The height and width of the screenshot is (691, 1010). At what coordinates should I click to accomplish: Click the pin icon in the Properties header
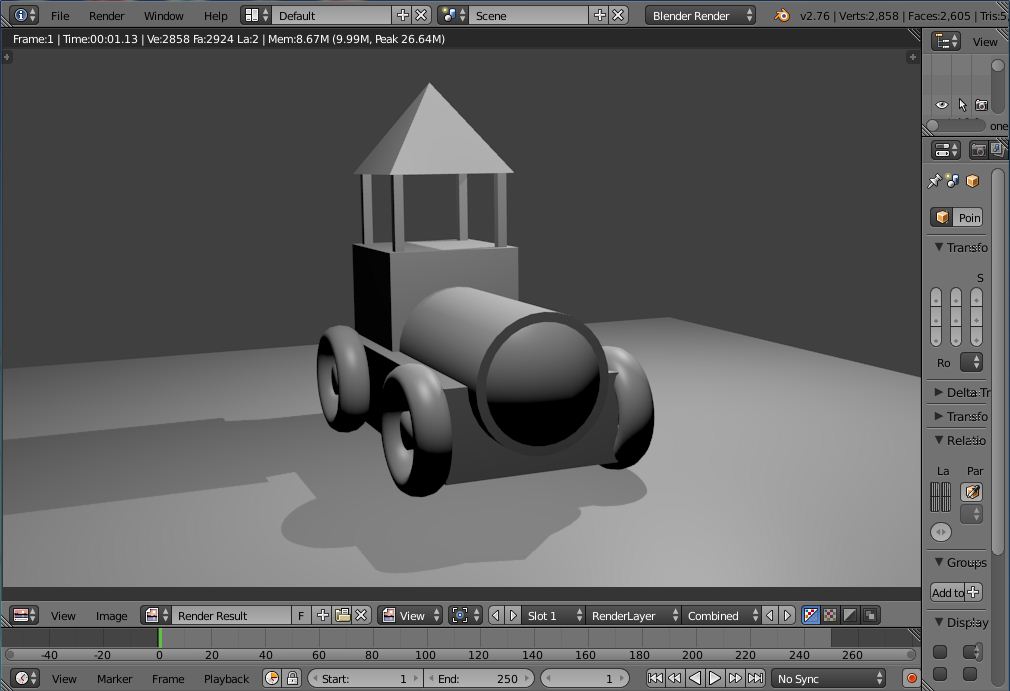point(934,180)
